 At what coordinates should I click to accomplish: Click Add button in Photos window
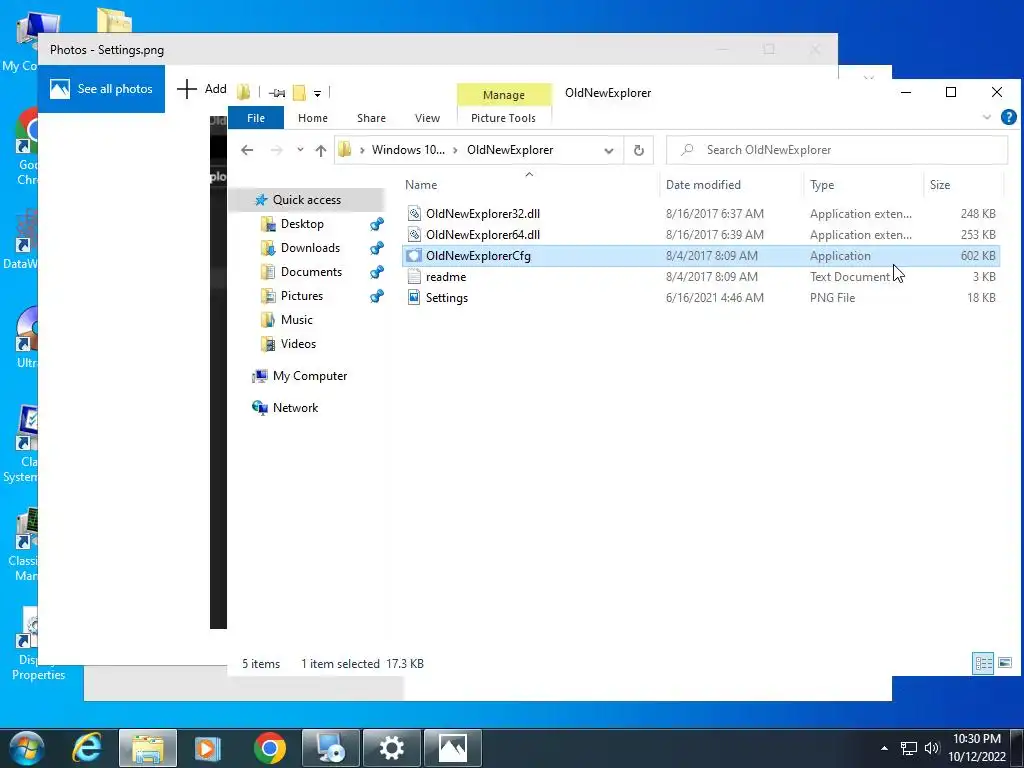(202, 89)
